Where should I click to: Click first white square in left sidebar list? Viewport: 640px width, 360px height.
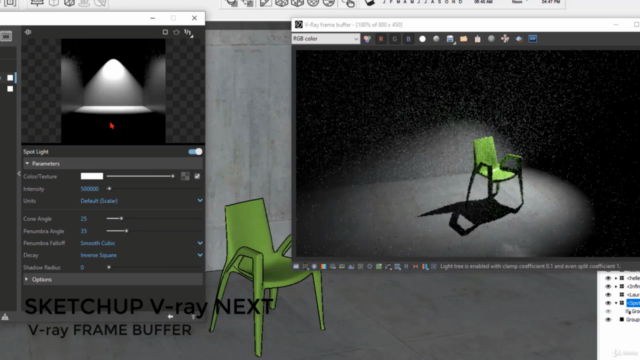(10, 78)
